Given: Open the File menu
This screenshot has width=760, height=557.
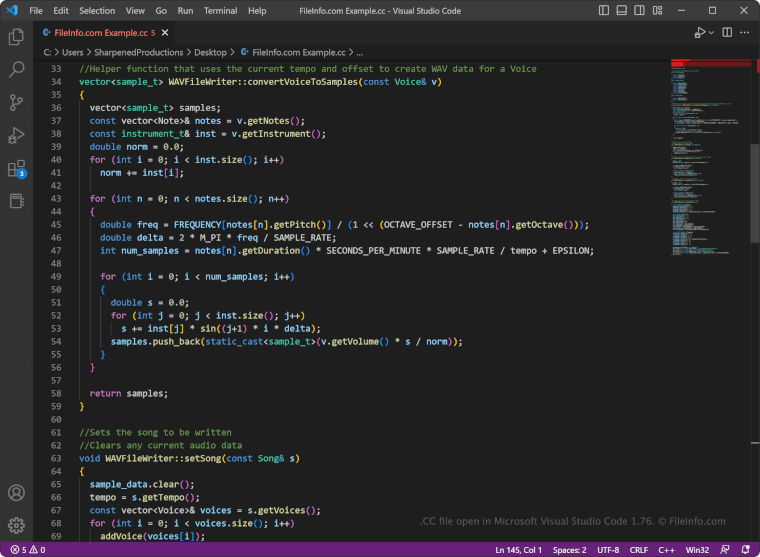Looking at the screenshot, I should [36, 11].
